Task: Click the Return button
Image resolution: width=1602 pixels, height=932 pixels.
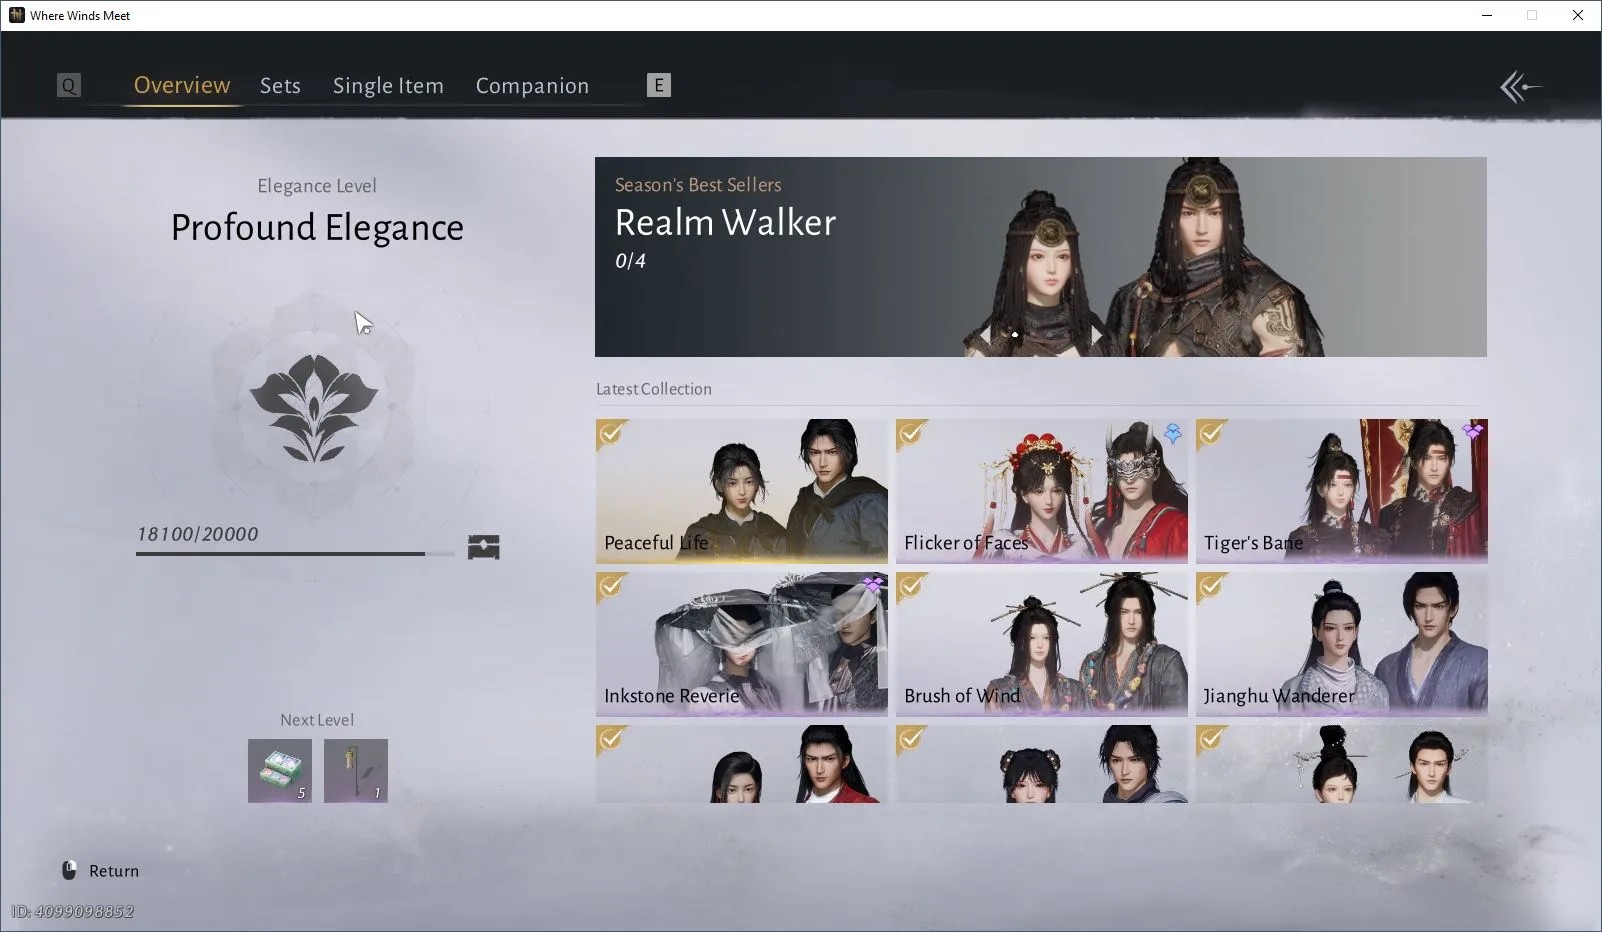Action: coord(101,871)
